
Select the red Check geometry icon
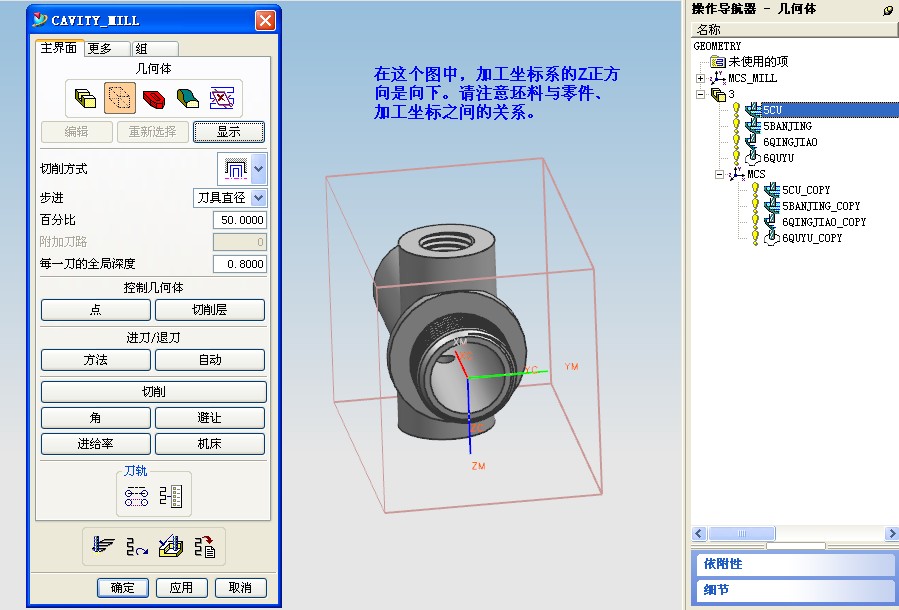point(153,99)
